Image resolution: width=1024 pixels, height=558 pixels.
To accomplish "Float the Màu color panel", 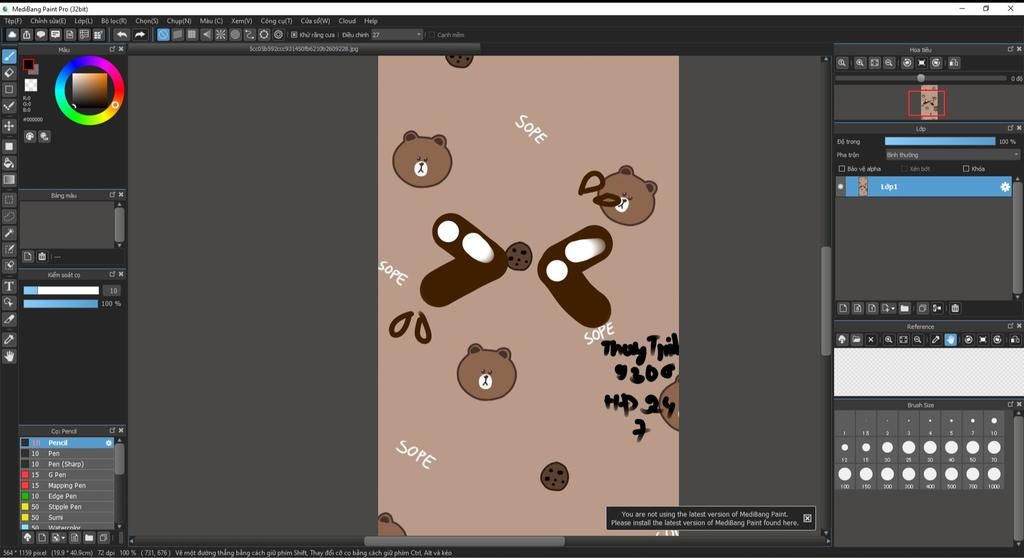I will click(112, 49).
